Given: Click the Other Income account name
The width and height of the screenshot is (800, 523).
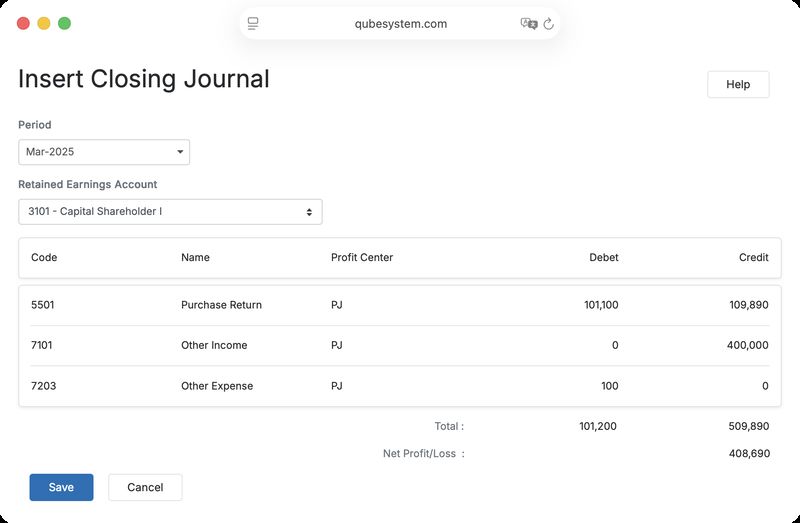Looking at the screenshot, I should pyautogui.click(x=214, y=345).
